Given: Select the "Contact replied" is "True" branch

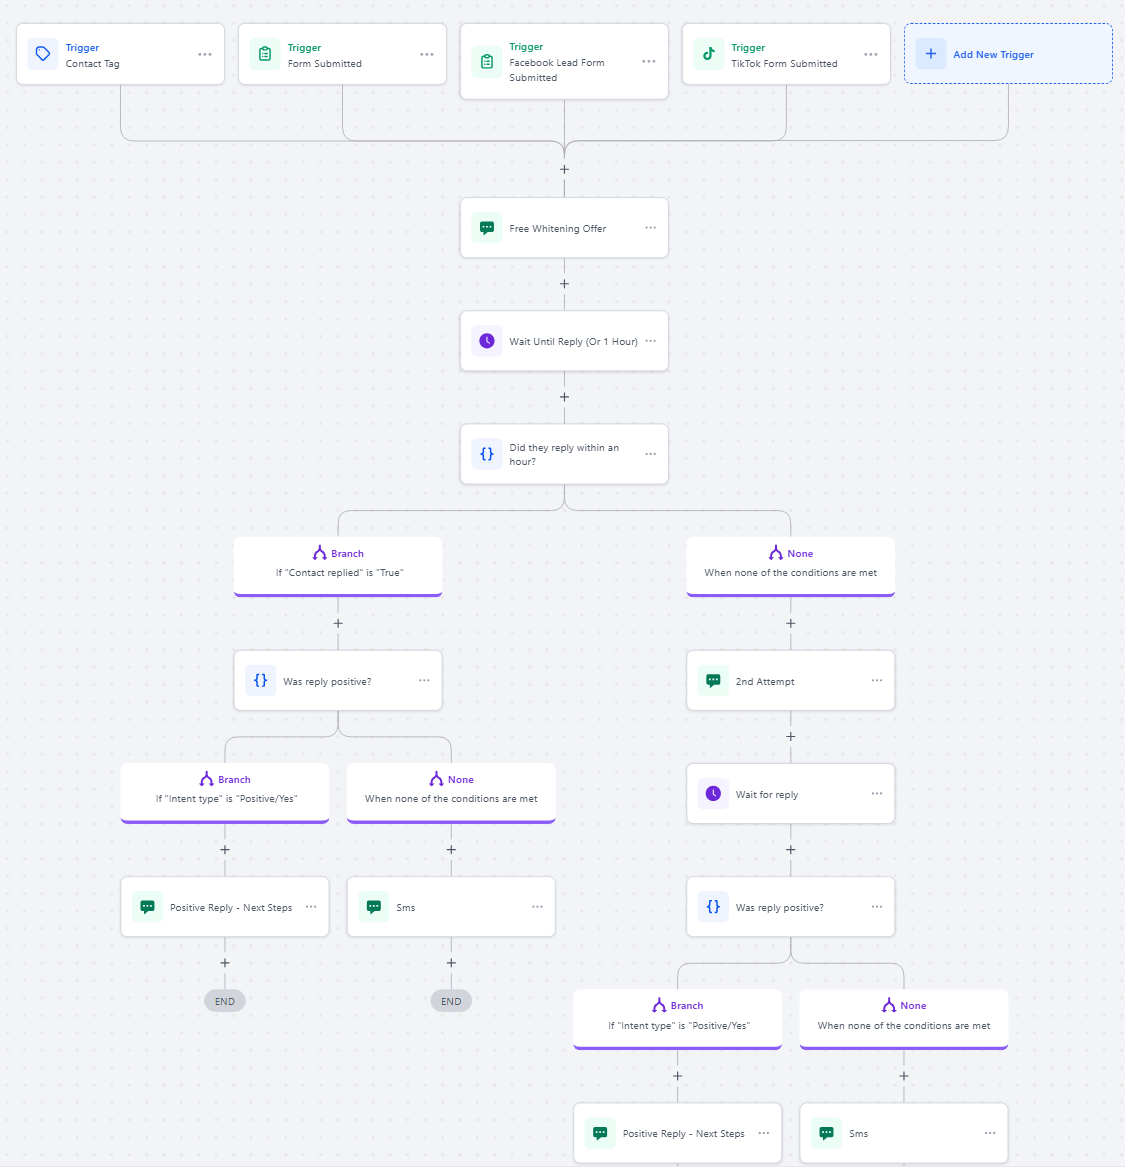Looking at the screenshot, I should click(338, 564).
